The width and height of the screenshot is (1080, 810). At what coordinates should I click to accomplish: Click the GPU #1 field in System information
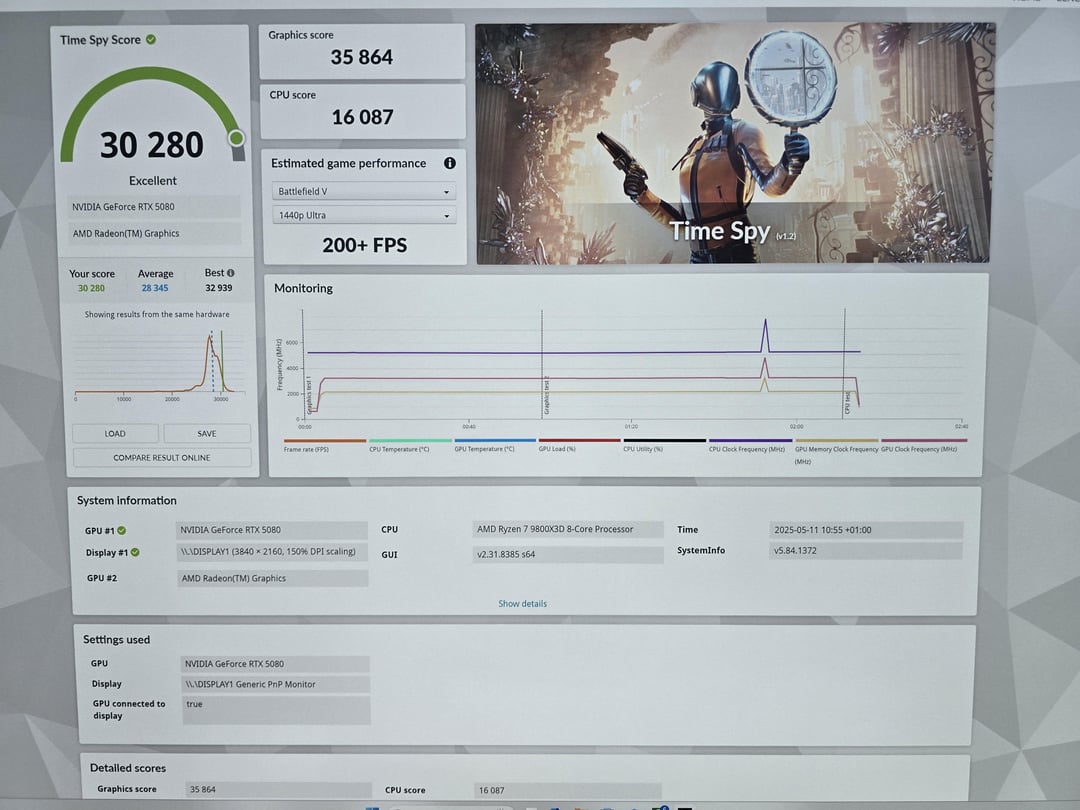[271, 530]
